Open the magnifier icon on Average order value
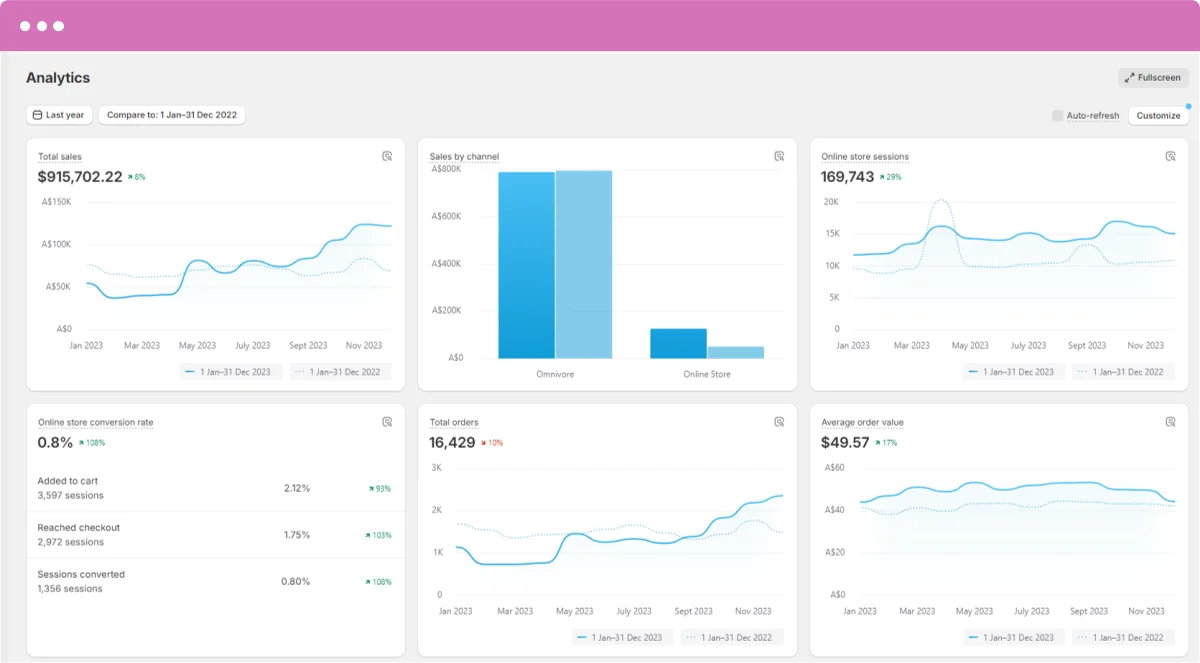Screen dimensions: 1200x663 pyautogui.click(x=1171, y=421)
